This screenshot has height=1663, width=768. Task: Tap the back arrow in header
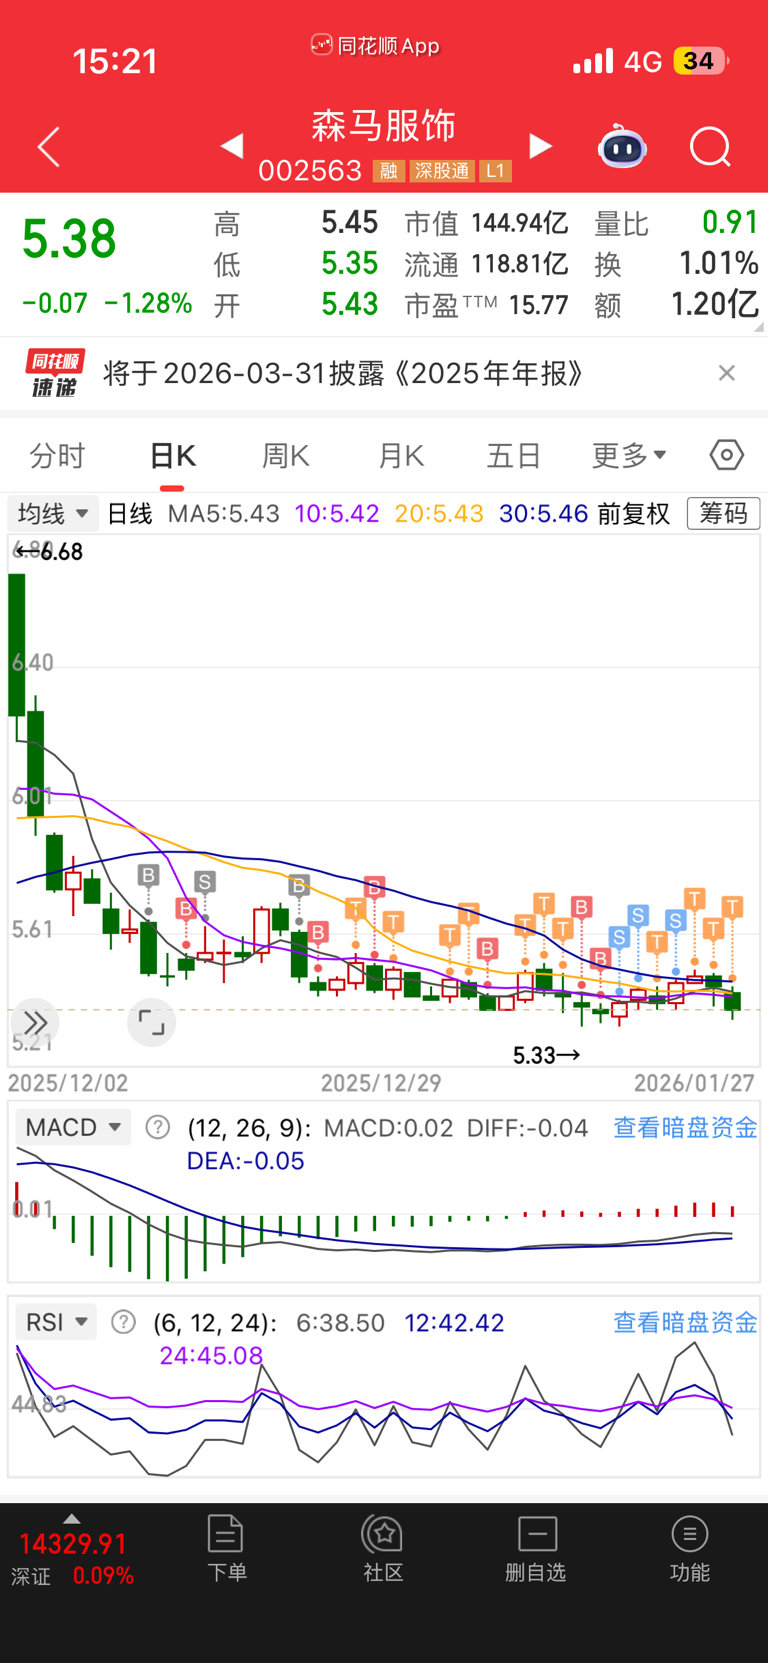click(49, 147)
